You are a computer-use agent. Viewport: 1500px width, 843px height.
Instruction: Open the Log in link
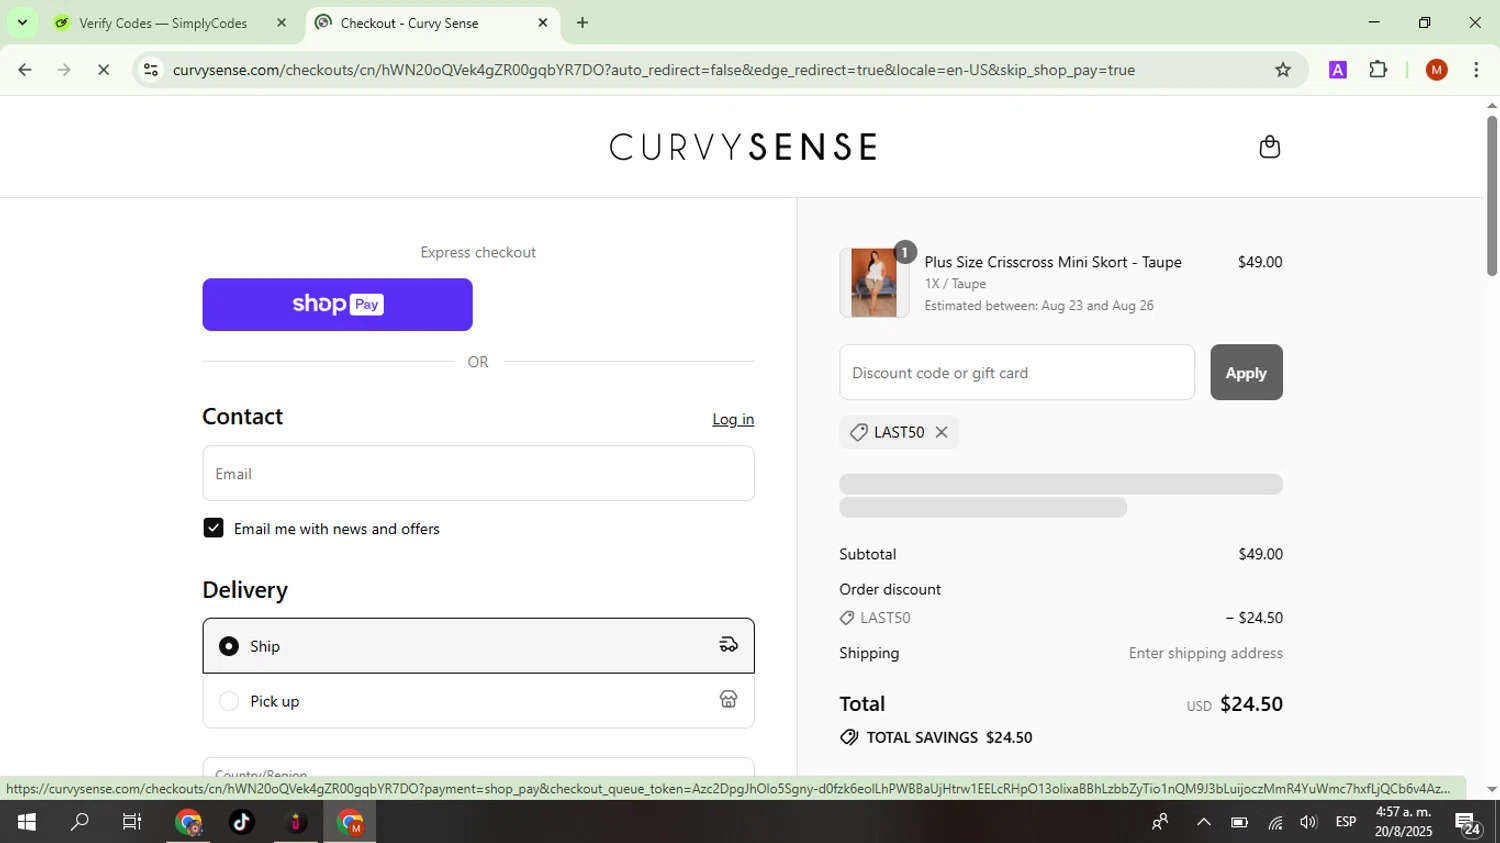coord(733,419)
